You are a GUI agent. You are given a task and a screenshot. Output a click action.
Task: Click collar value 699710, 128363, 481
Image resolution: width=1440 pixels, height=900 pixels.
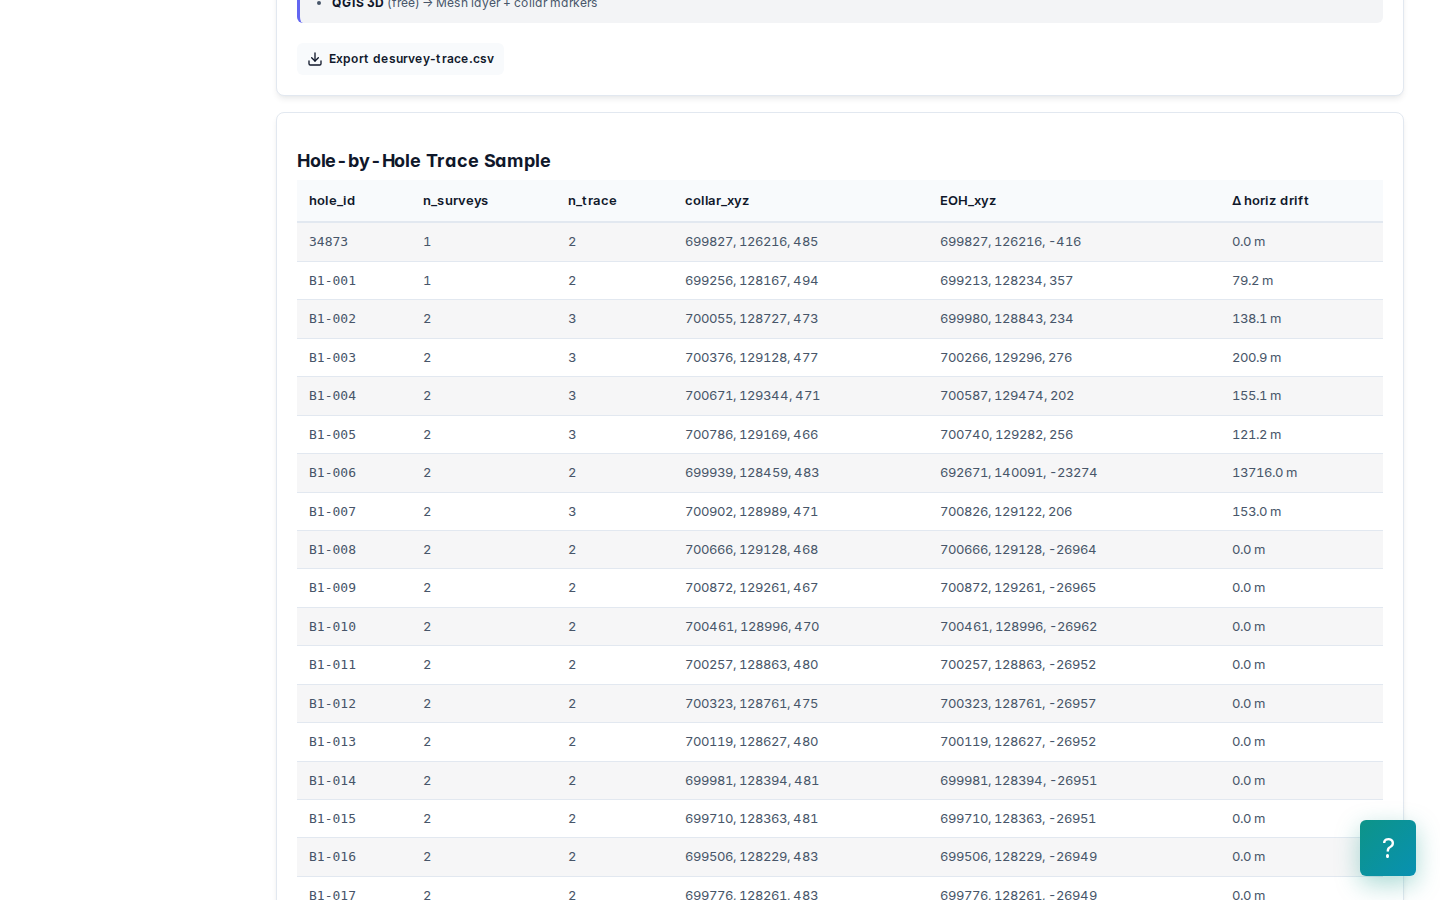pyautogui.click(x=751, y=819)
